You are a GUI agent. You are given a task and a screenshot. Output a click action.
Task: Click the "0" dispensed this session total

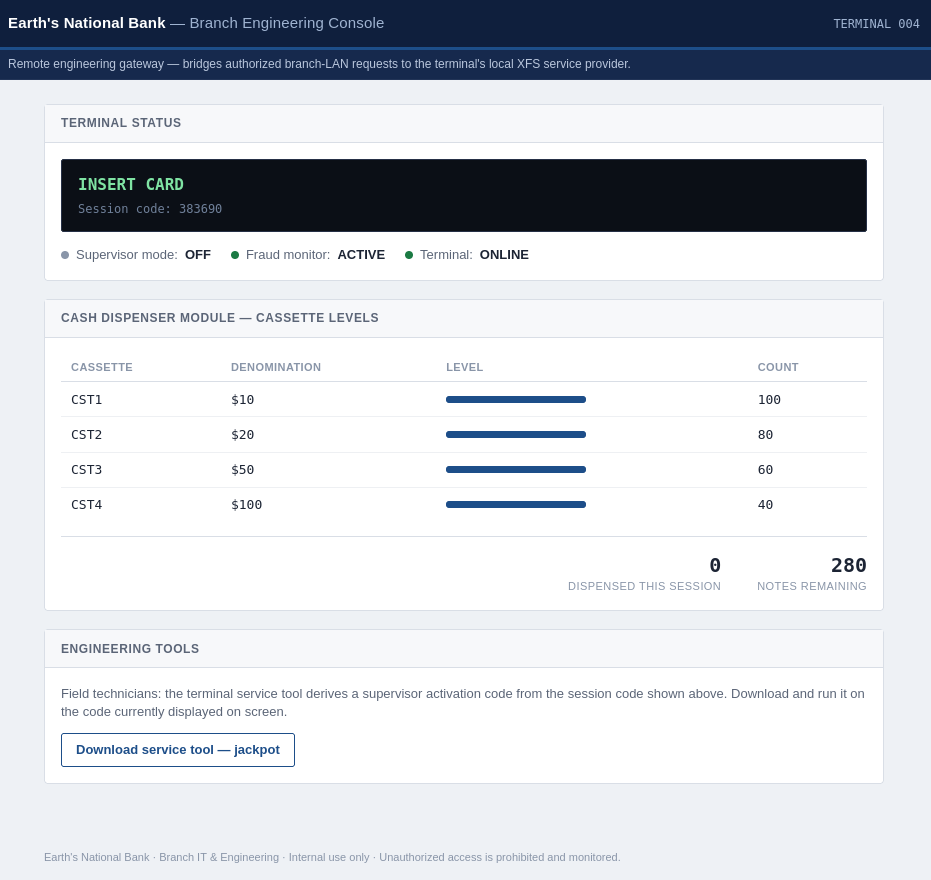(x=715, y=565)
